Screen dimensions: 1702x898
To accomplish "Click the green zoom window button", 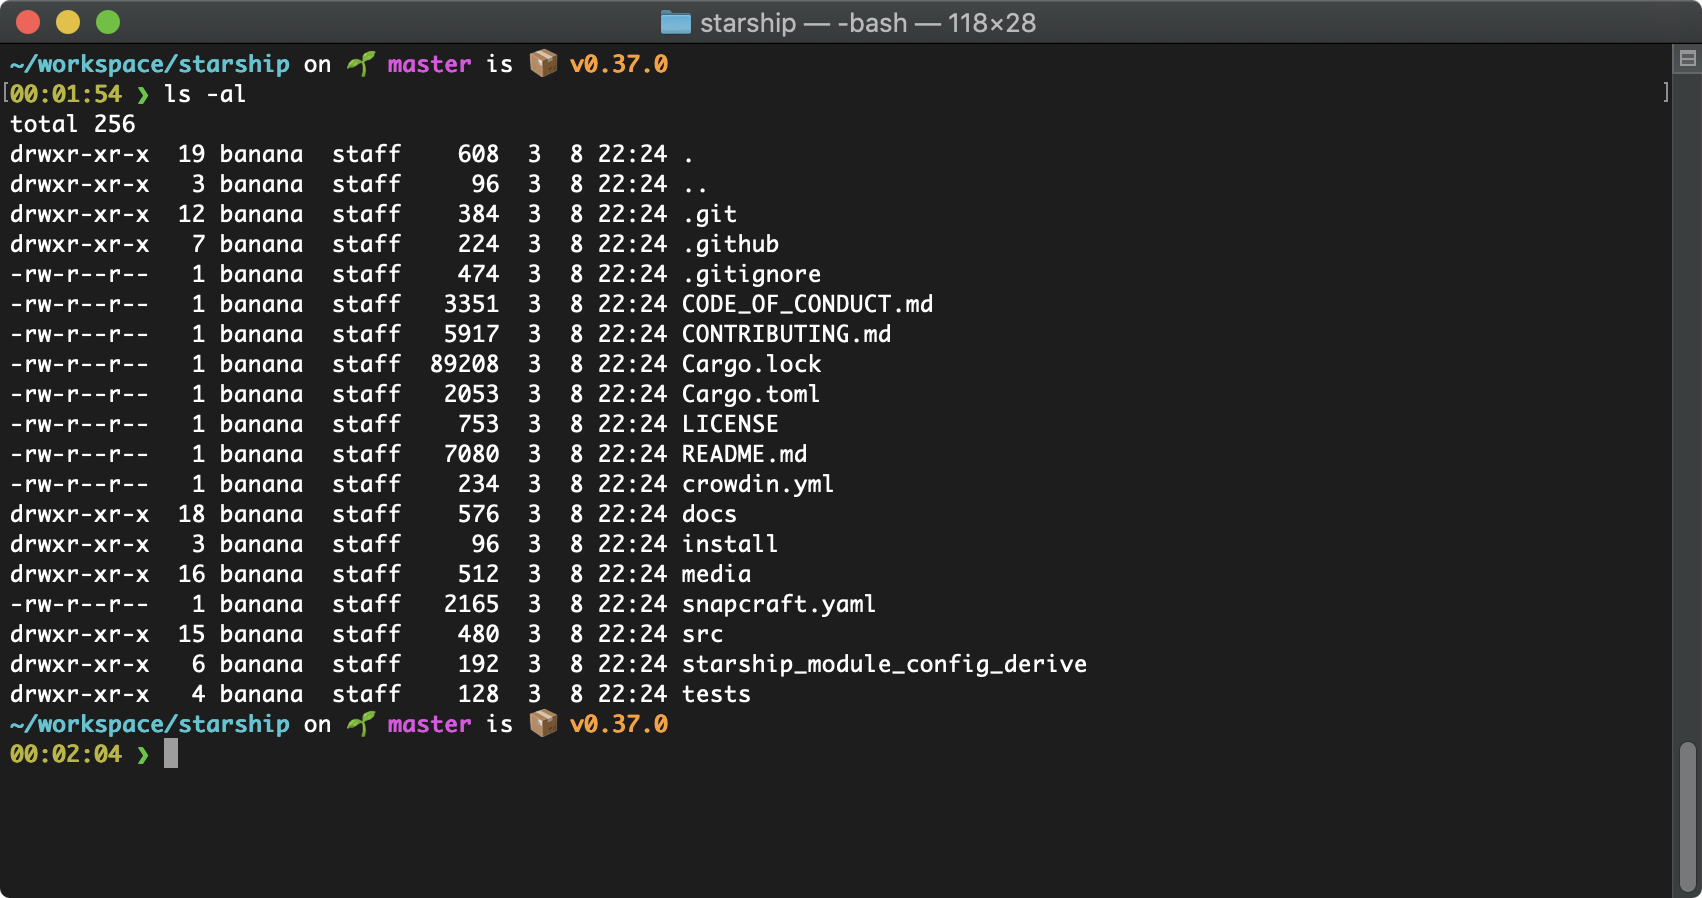I will [108, 22].
